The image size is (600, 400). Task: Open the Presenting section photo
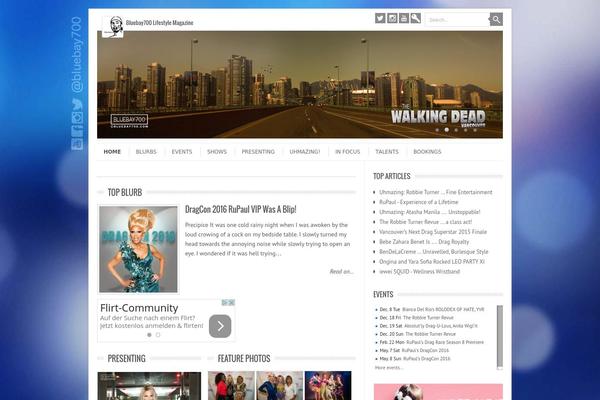click(149, 386)
